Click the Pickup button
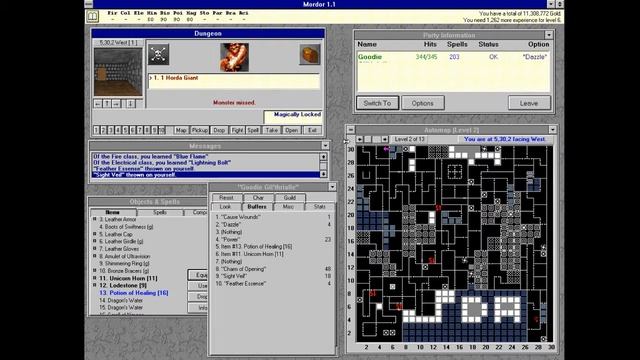Viewport: 640px width, 360px height. (x=200, y=130)
